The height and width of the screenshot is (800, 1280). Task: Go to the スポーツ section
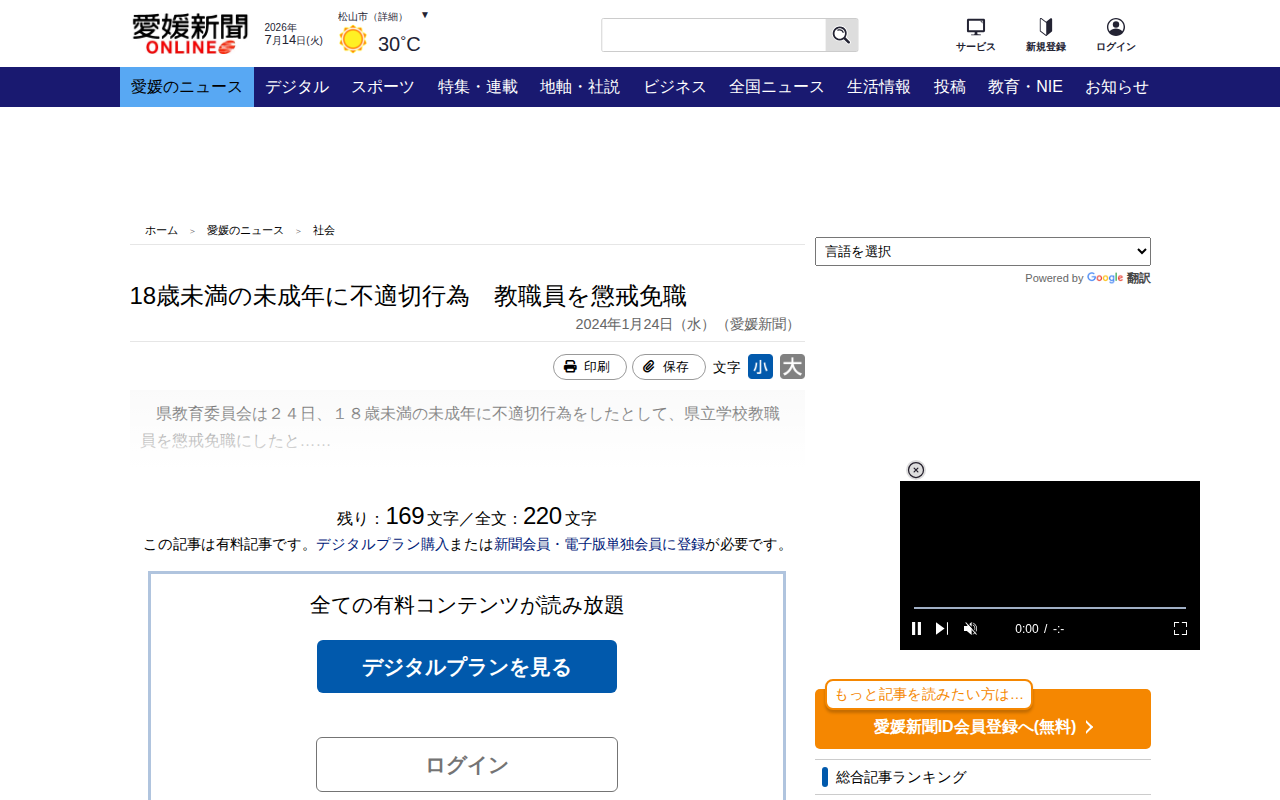tap(383, 87)
